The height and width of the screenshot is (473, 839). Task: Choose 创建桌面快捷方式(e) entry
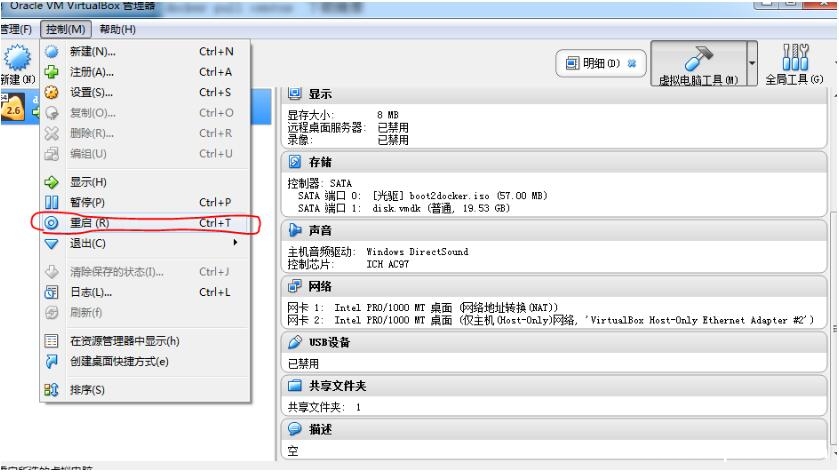(144, 362)
